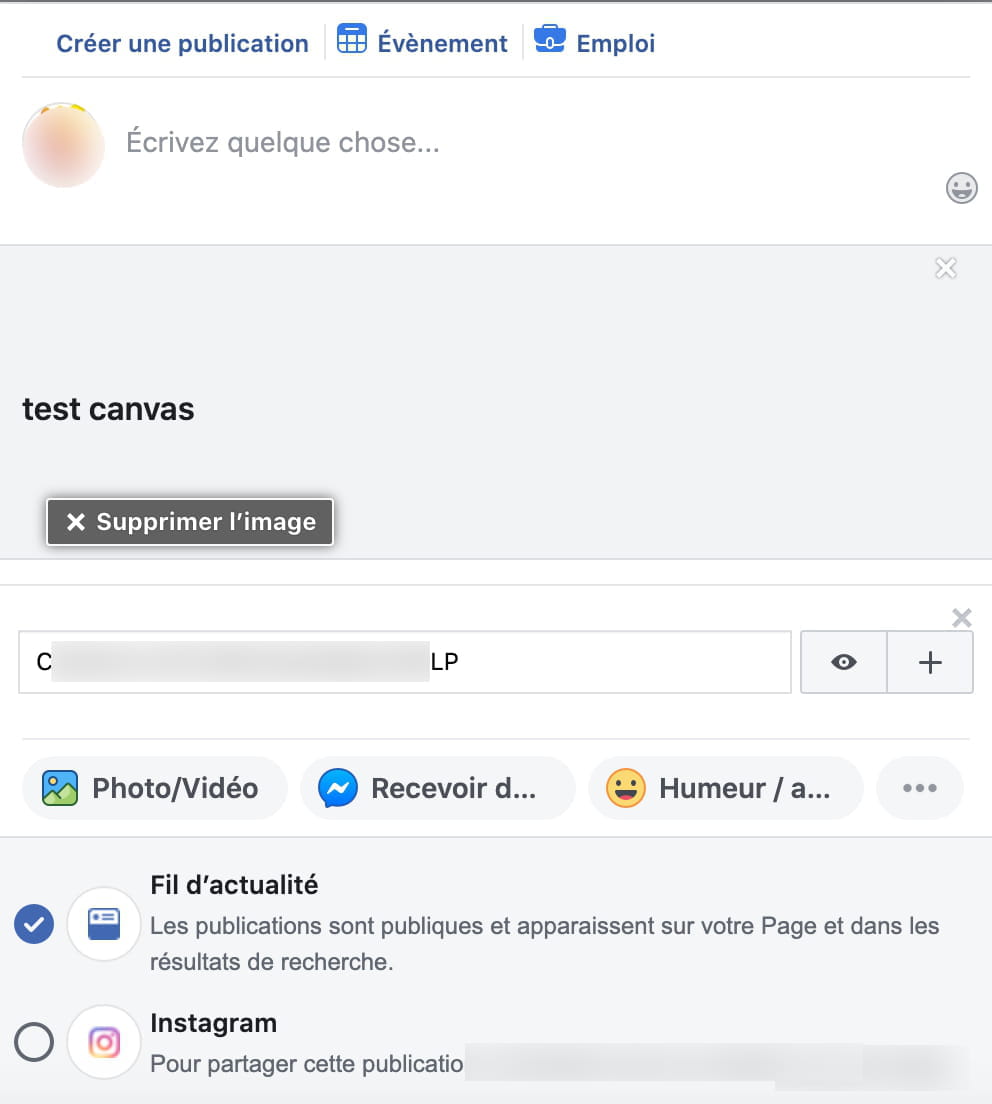Click the Instagram logo icon
992x1104 pixels.
[104, 1042]
